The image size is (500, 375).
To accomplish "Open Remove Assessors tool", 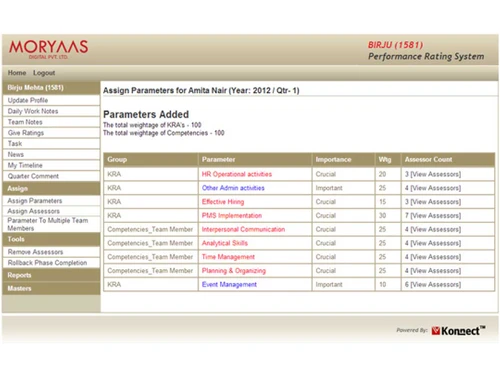I will click(x=51, y=252).
